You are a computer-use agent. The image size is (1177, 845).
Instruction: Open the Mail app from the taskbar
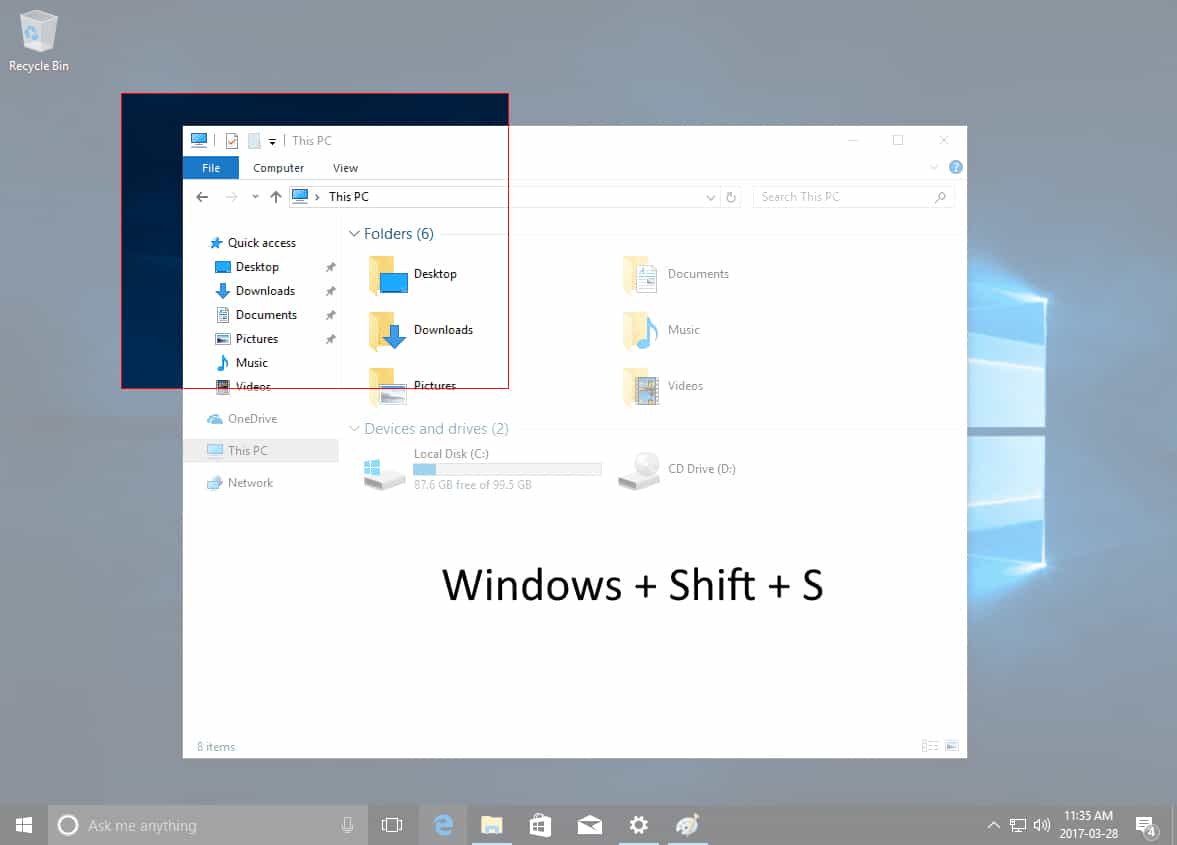pos(589,824)
